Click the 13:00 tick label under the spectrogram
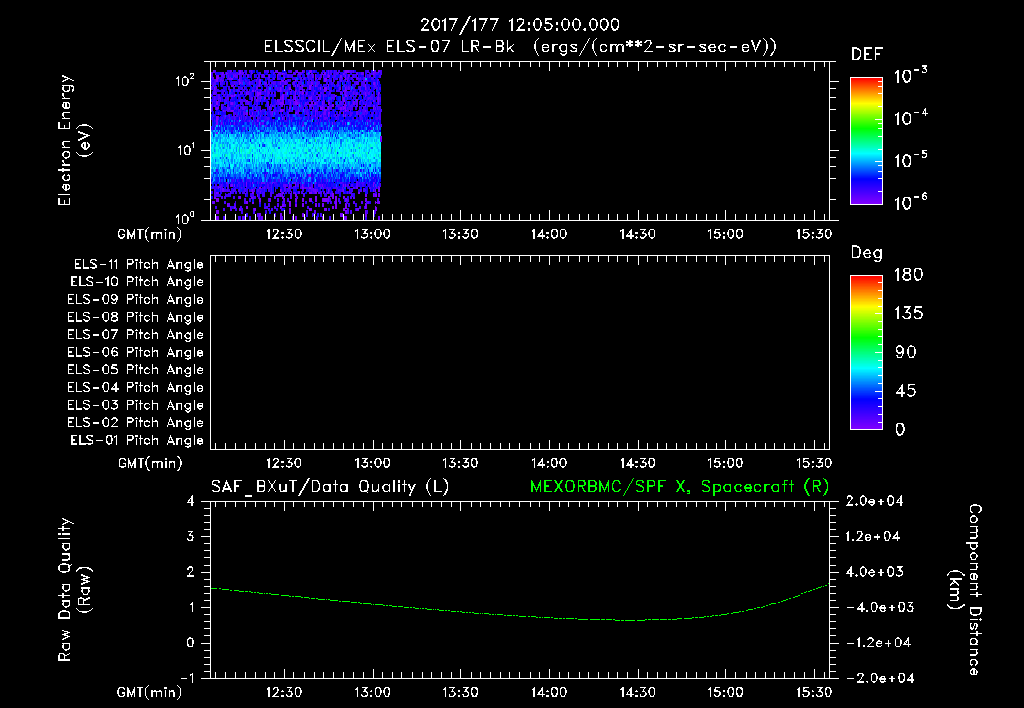The width and height of the screenshot is (1024, 708). (372, 234)
